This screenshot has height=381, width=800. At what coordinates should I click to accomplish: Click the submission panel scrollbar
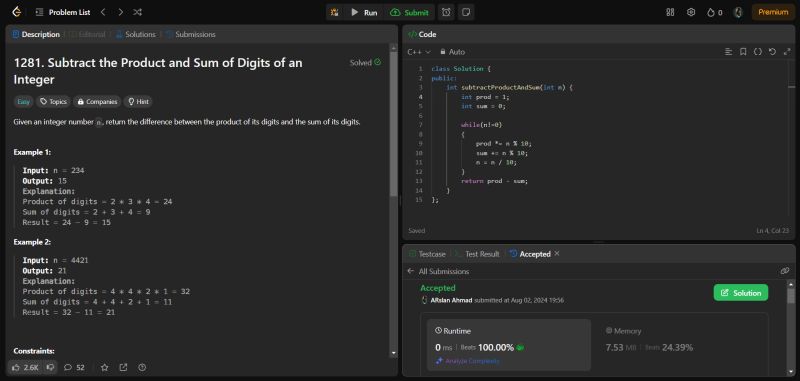(791, 296)
